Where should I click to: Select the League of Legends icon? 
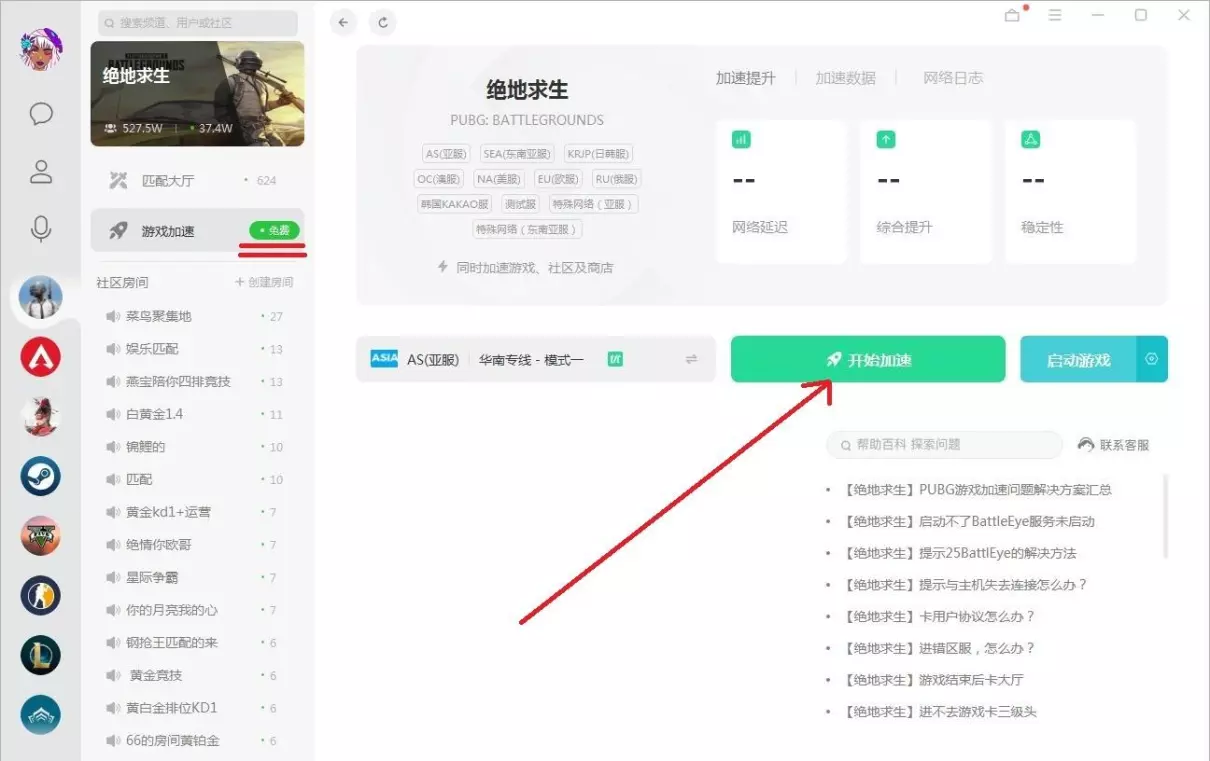click(41, 655)
